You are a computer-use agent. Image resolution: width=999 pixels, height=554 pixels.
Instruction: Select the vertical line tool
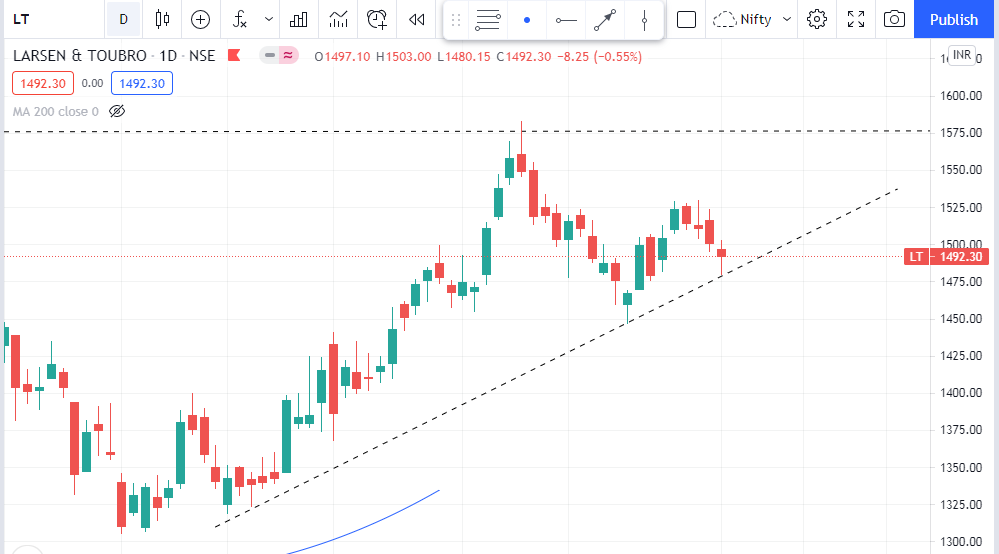[x=644, y=20]
